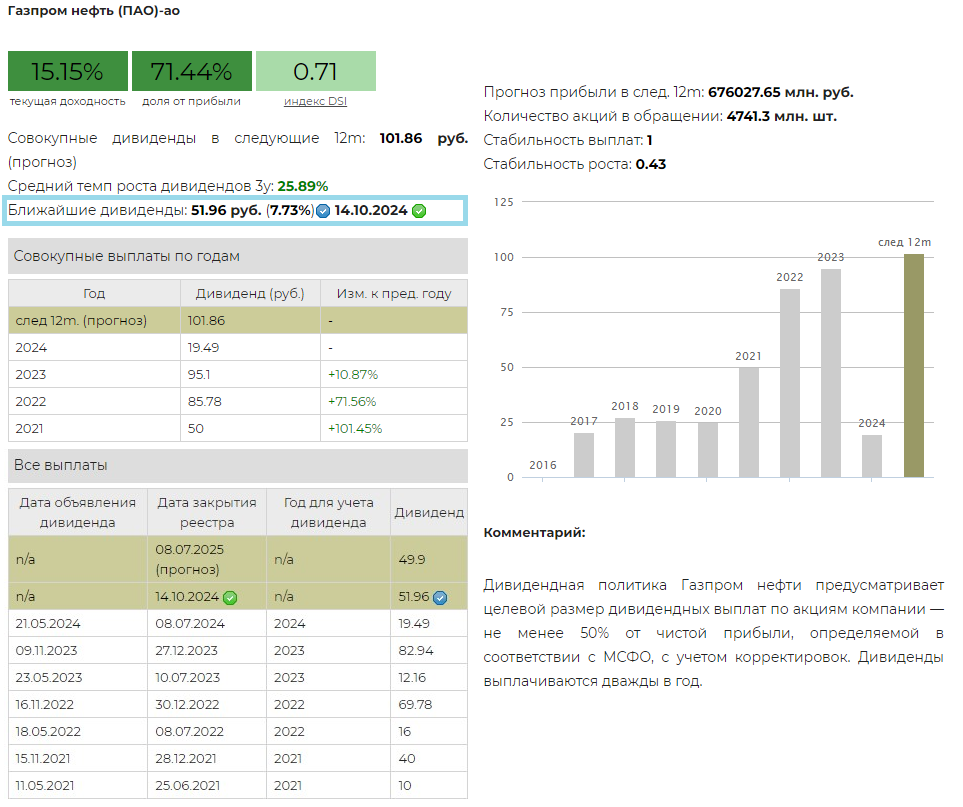This screenshot has width=963, height=807.
Task: Open the индекс DSI link
Action: point(315,101)
